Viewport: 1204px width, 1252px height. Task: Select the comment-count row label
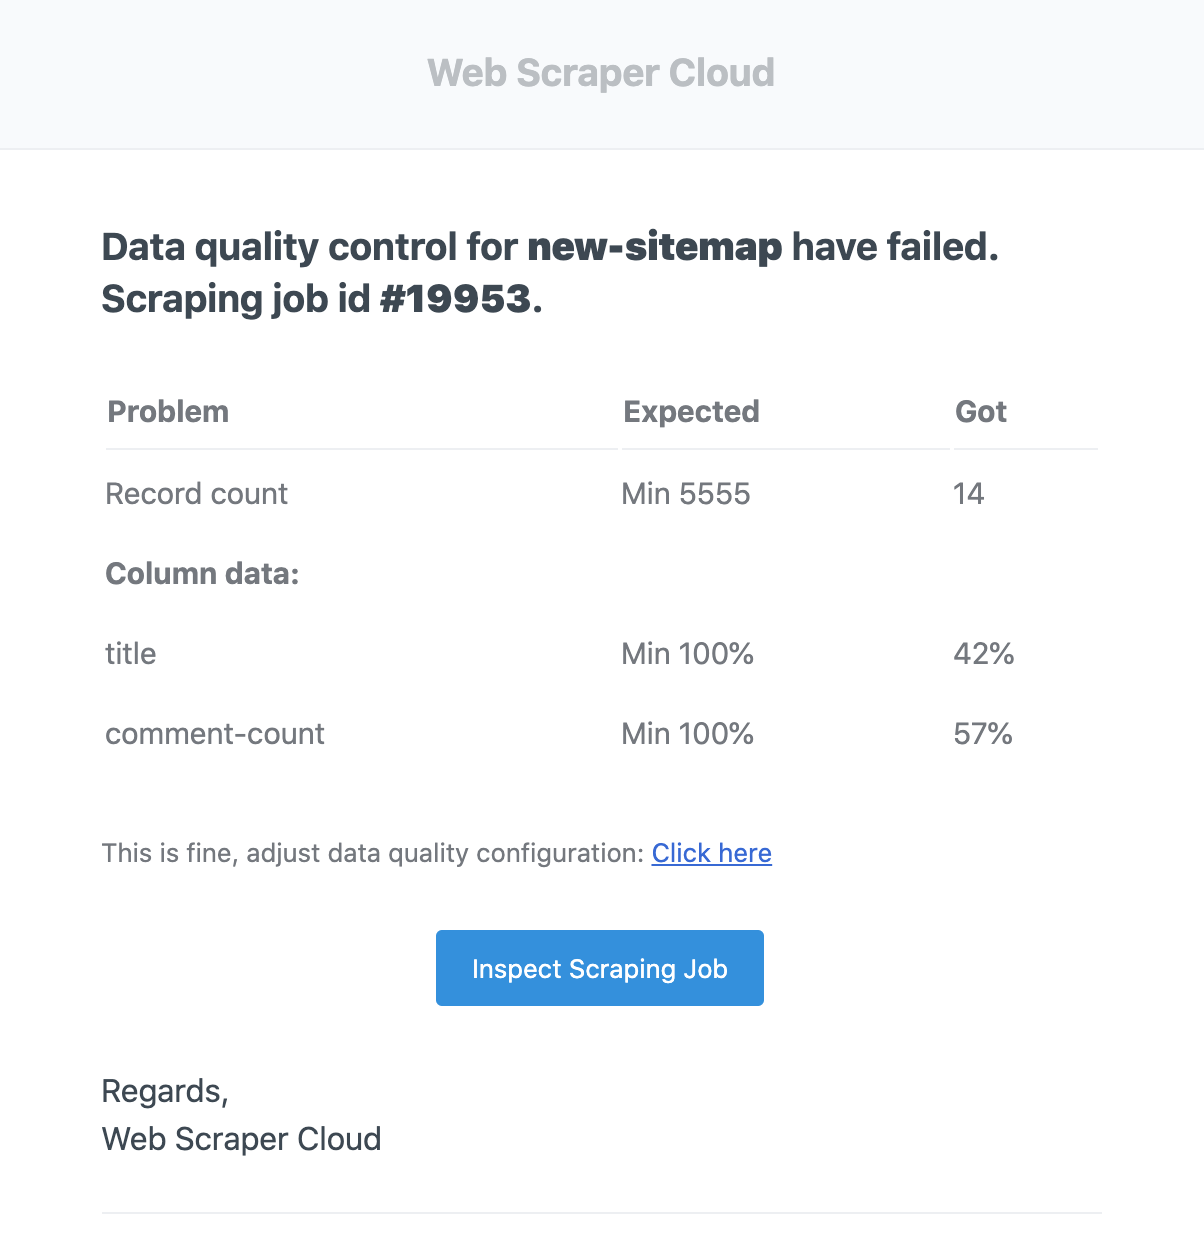(215, 734)
